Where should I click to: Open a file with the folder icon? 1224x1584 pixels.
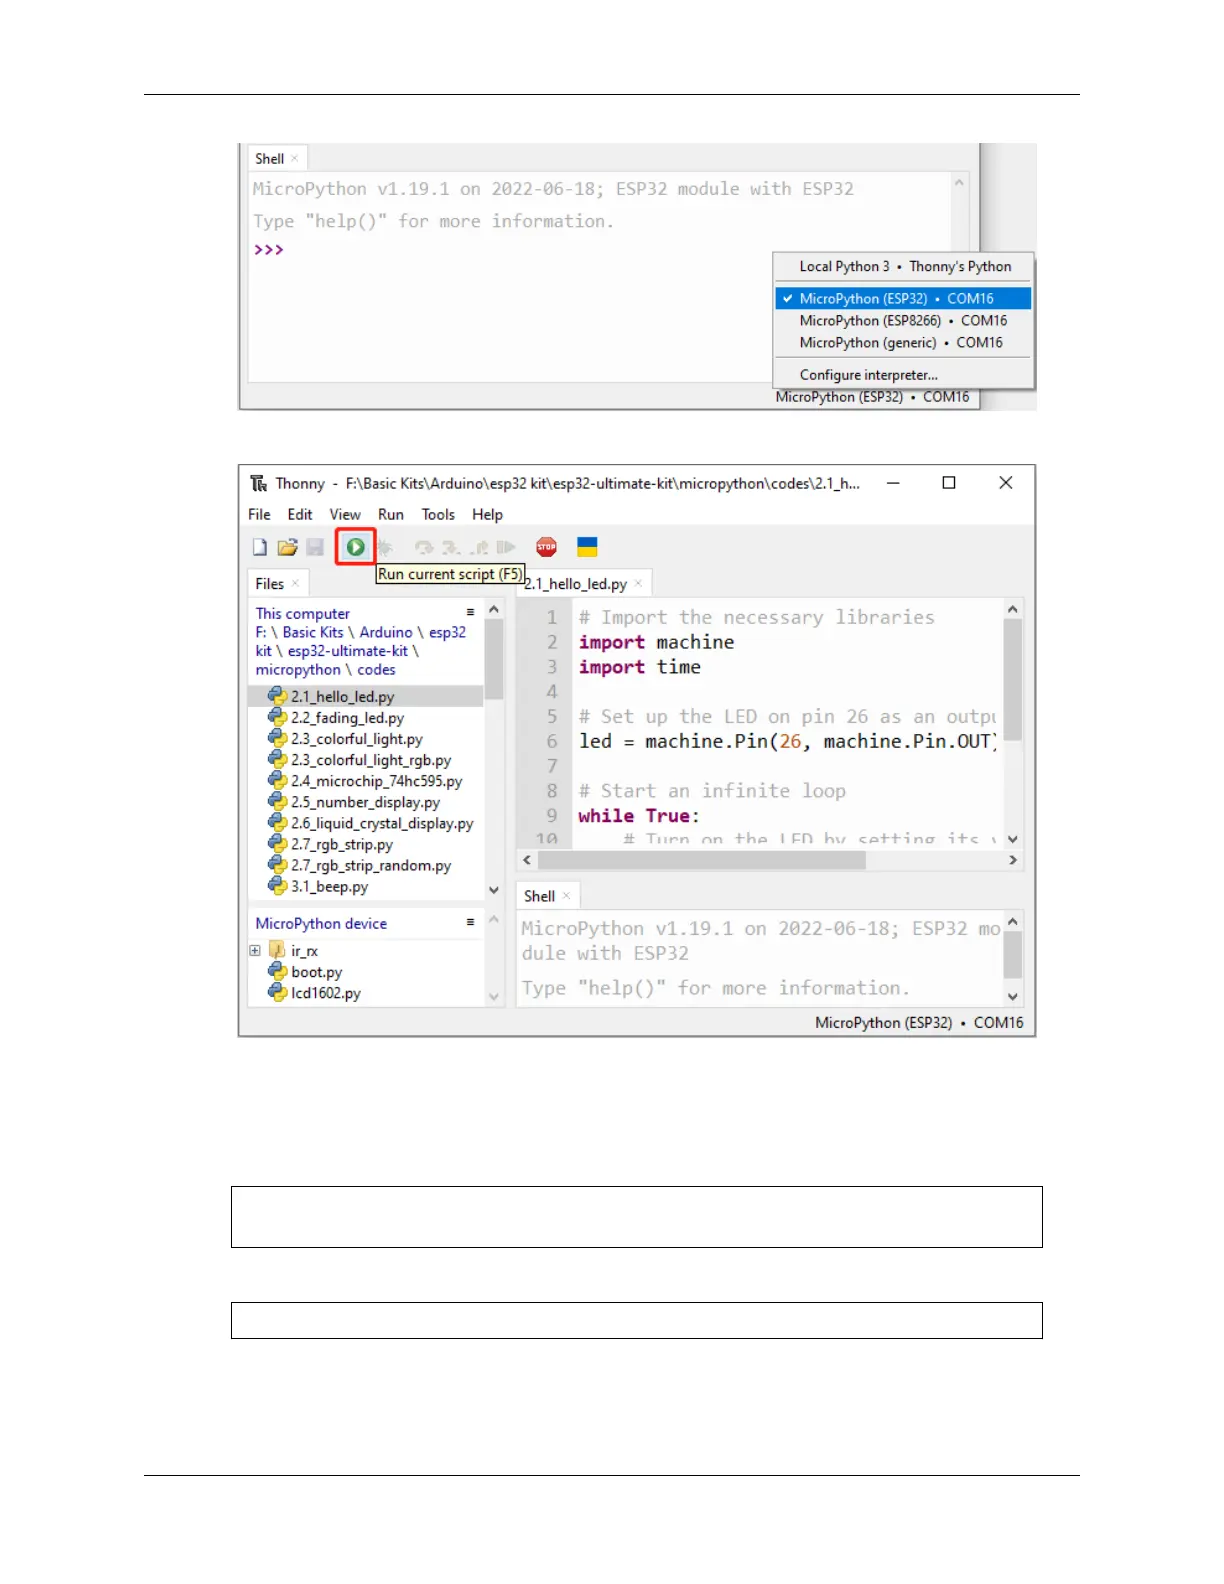tap(288, 547)
